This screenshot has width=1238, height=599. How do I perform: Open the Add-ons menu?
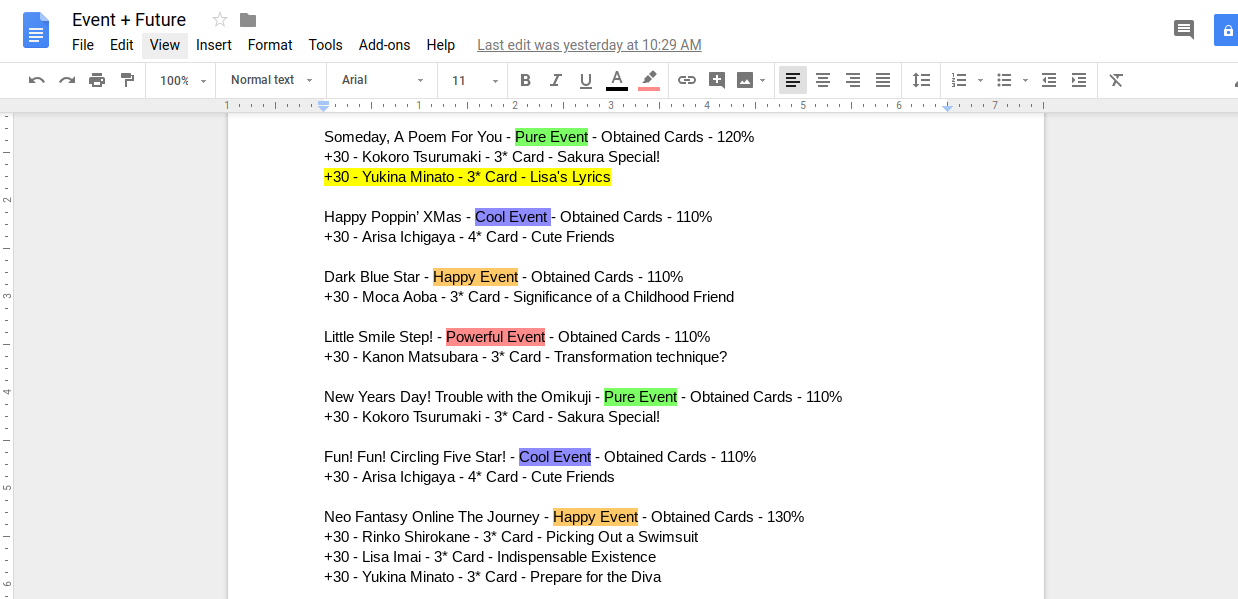(384, 45)
